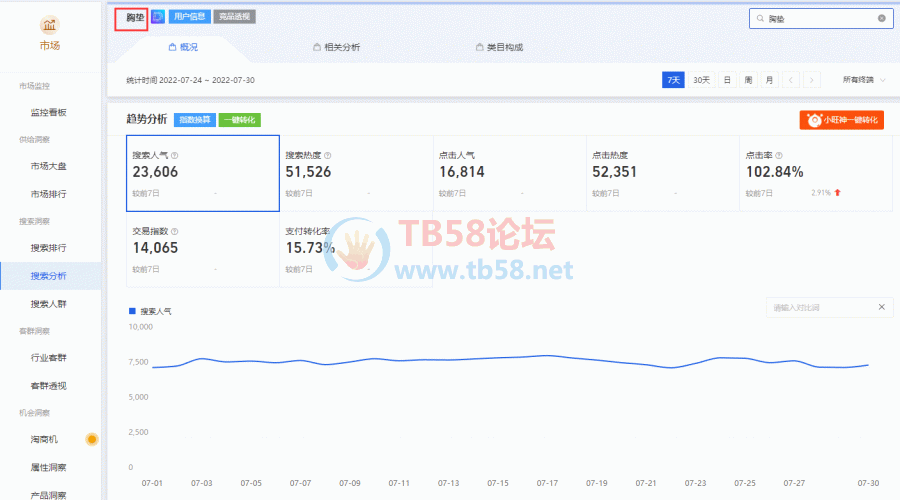Screen dimensions: 900x500
Task: Click the 小旺神一键转化 orange button
Action: click(x=841, y=120)
